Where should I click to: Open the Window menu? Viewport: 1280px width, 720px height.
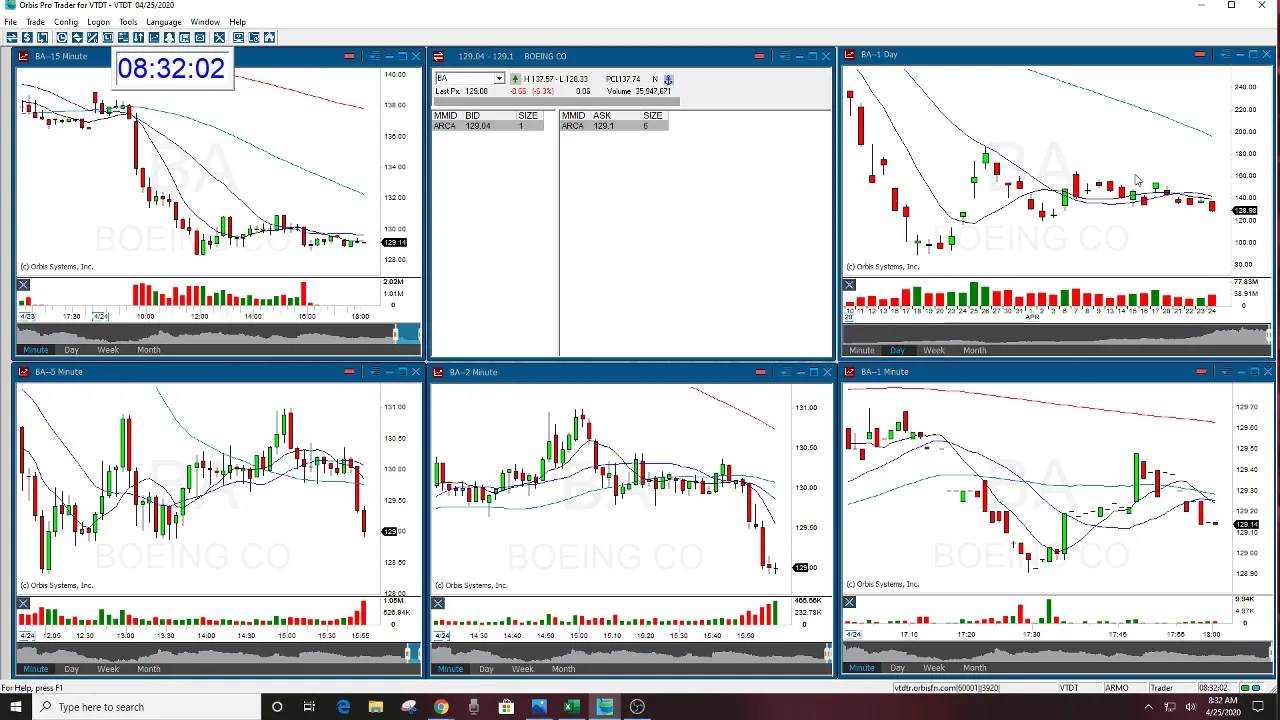205,22
